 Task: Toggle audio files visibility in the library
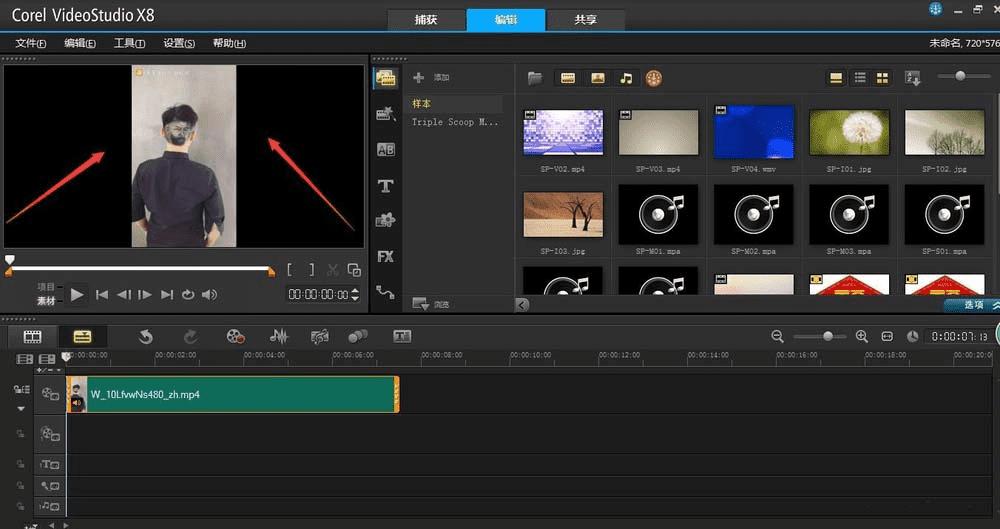[626, 78]
